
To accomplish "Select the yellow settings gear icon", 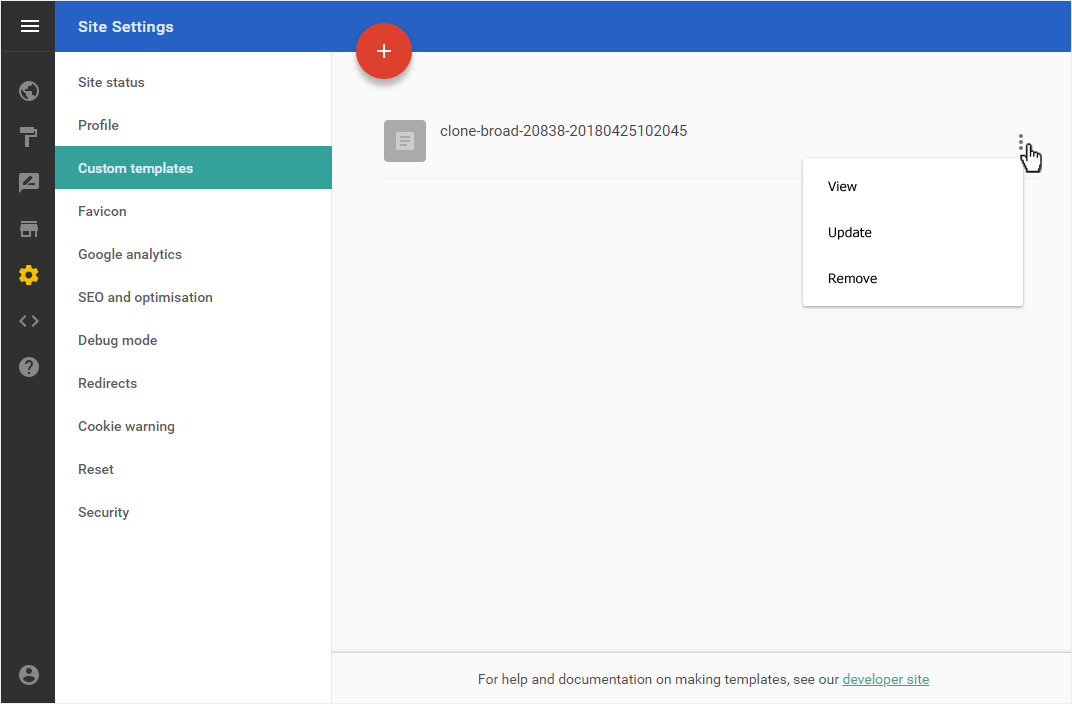I will click(x=29, y=275).
